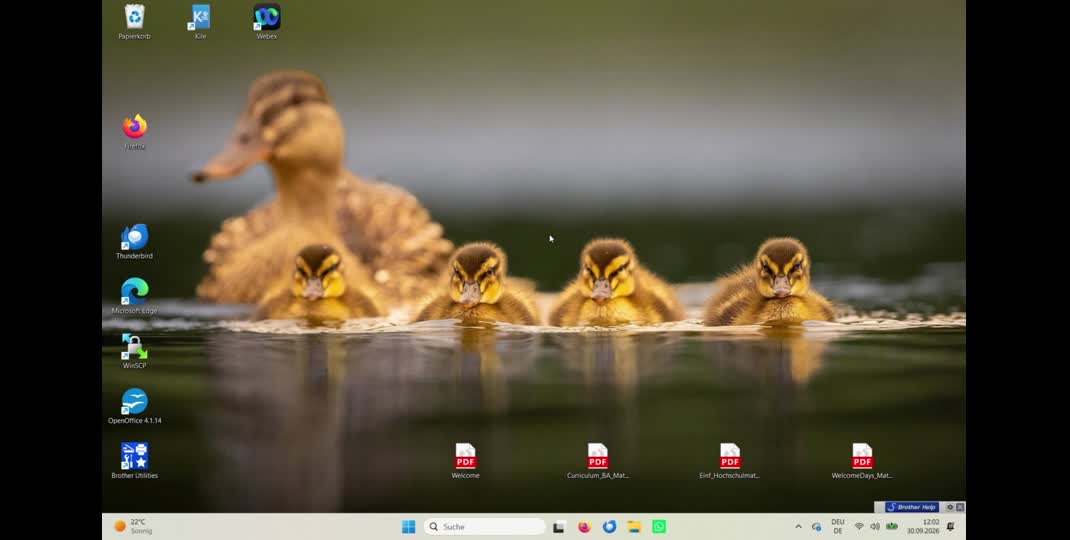The image size is (1070, 540).
Task: Select the Curriculum_BA_Mat PDF file
Action: click(598, 461)
